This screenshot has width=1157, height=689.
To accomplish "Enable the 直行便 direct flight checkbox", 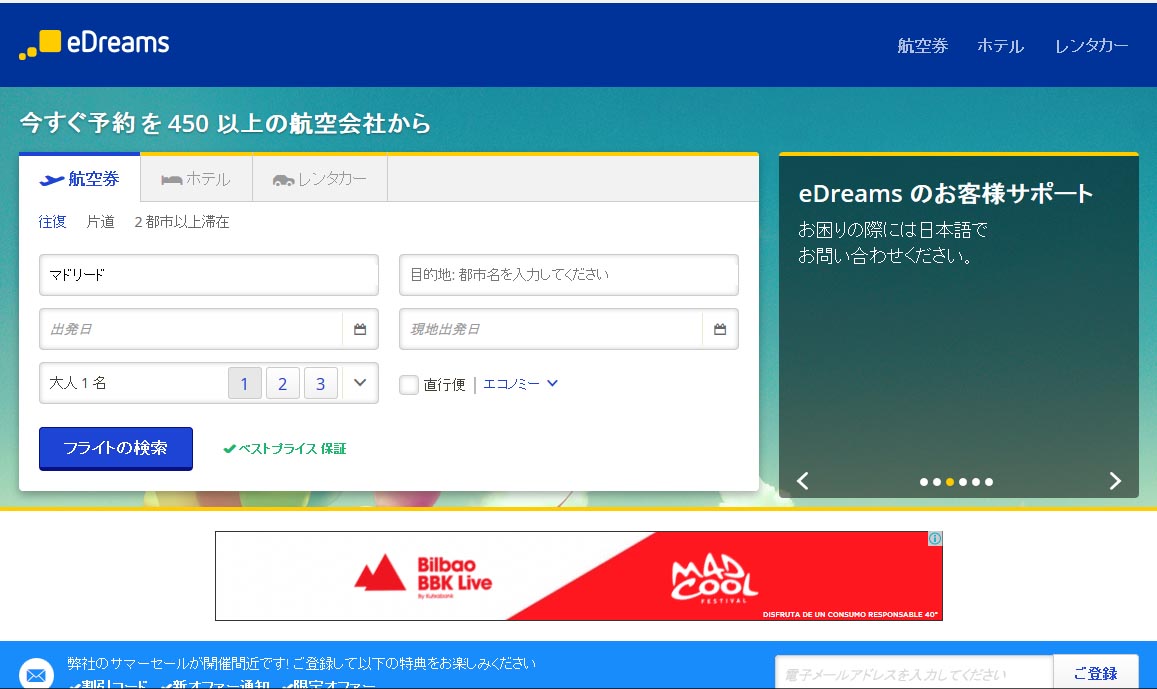I will point(409,384).
